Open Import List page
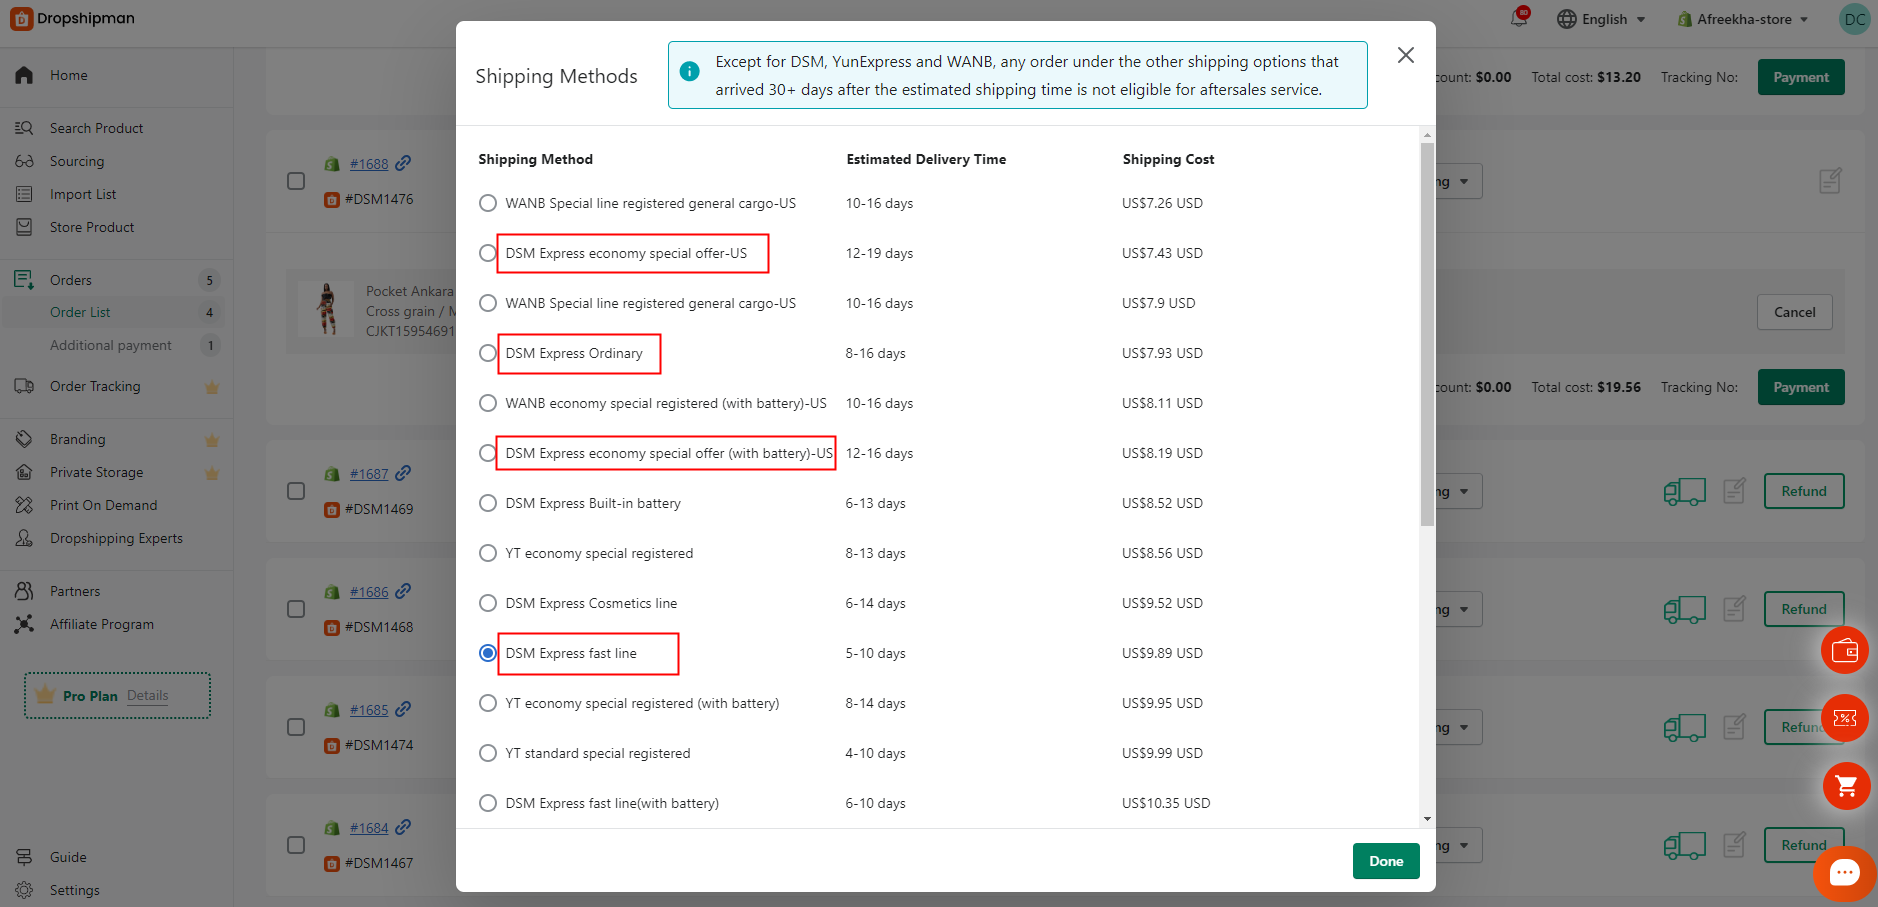1878x907 pixels. tap(83, 194)
